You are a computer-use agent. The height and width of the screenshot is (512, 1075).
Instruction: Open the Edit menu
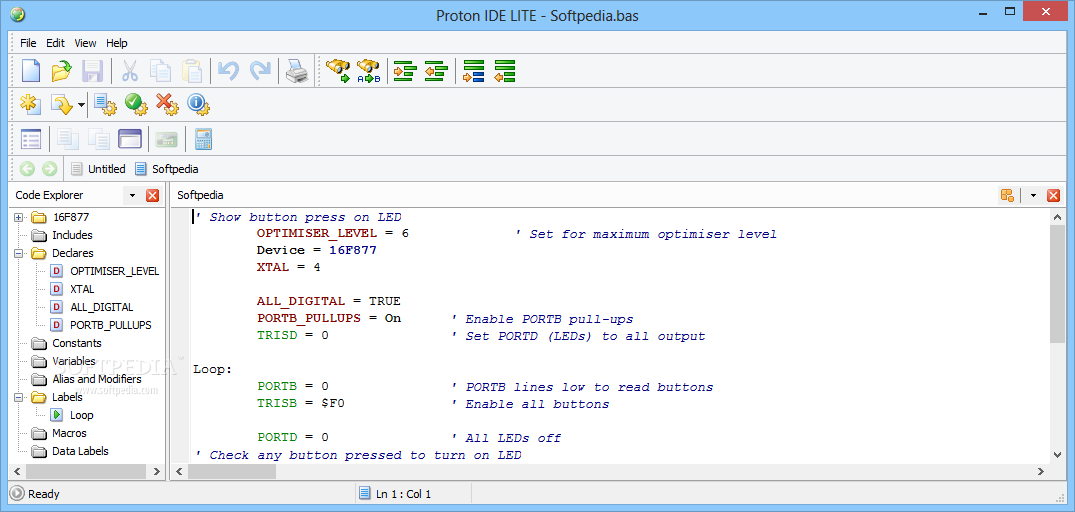(x=56, y=42)
